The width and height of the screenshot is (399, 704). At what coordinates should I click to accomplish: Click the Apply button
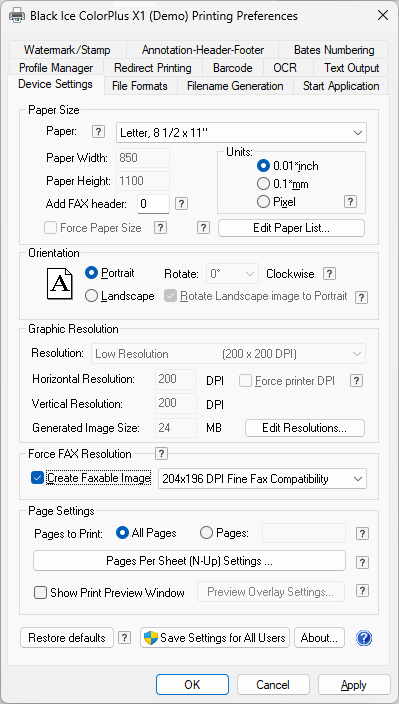(354, 685)
